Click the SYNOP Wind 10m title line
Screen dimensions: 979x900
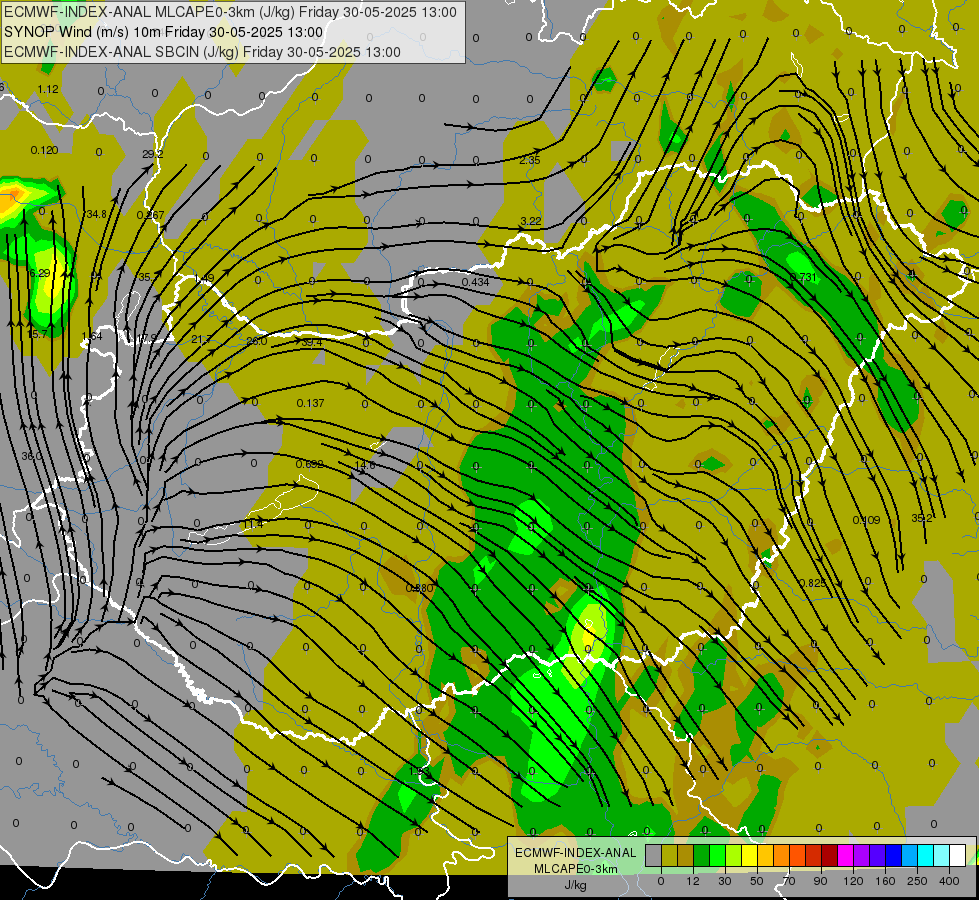164,32
